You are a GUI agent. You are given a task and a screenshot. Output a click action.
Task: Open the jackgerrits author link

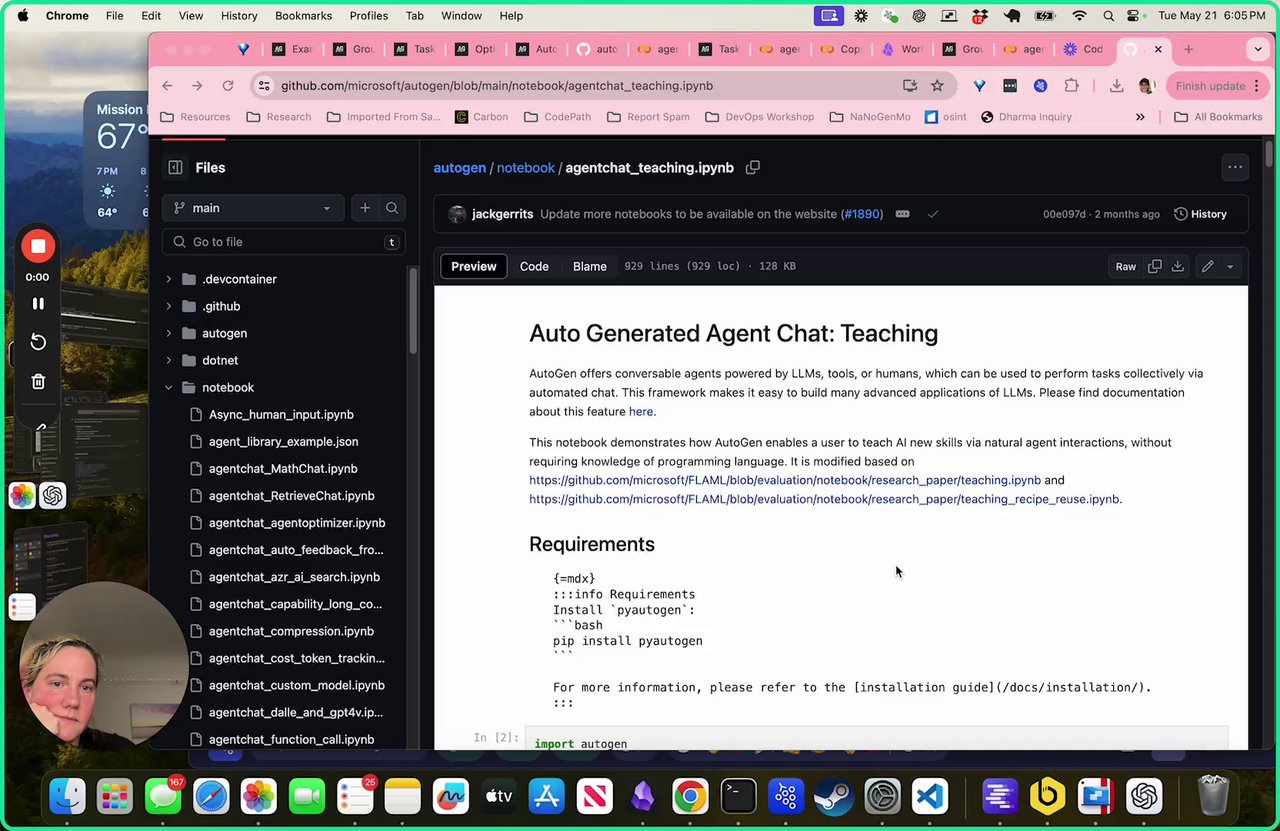coord(502,214)
